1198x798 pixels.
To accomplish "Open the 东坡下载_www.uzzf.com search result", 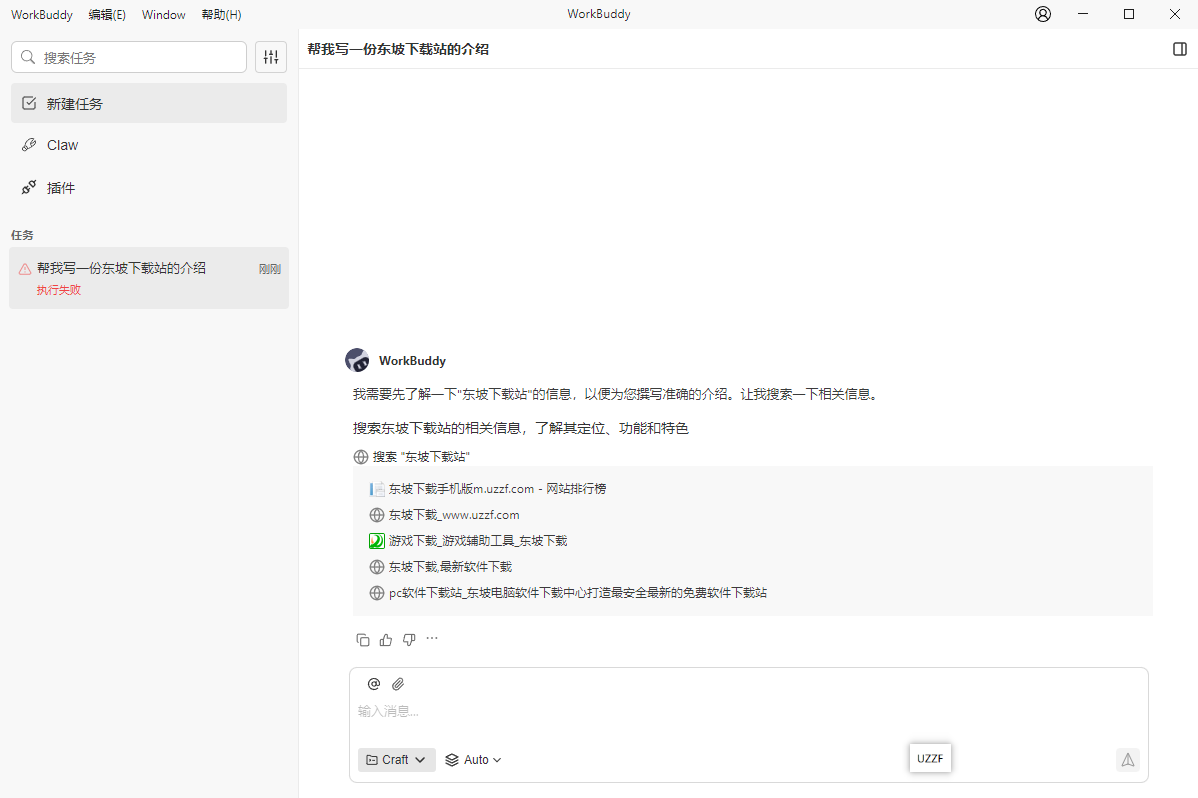I will click(450, 514).
